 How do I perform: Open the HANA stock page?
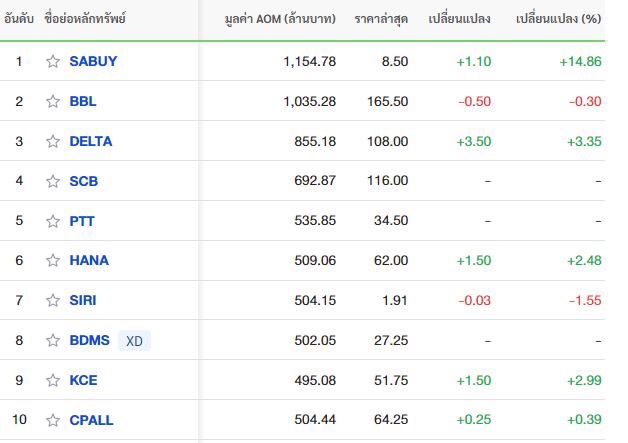click(89, 260)
